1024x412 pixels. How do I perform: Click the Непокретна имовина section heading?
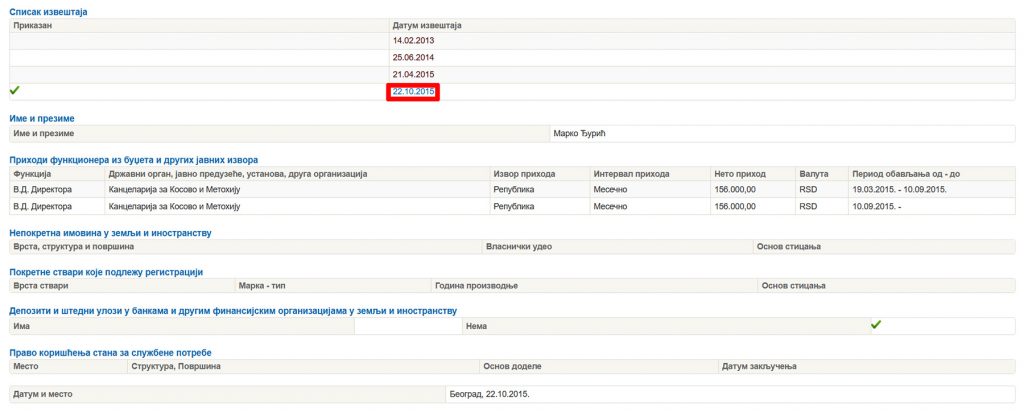pyautogui.click(x=110, y=232)
